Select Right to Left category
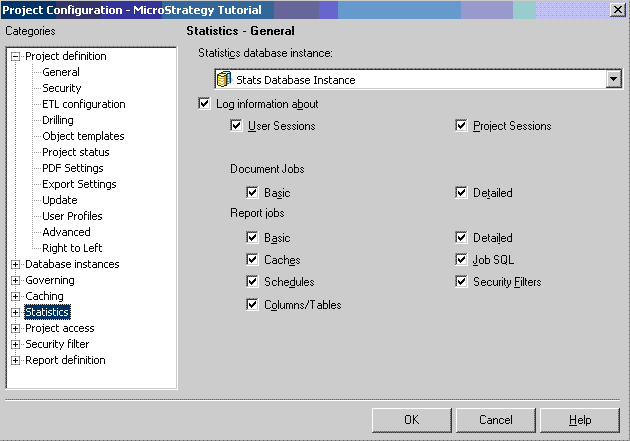Screen dimensions: 630x441 click(x=72, y=248)
